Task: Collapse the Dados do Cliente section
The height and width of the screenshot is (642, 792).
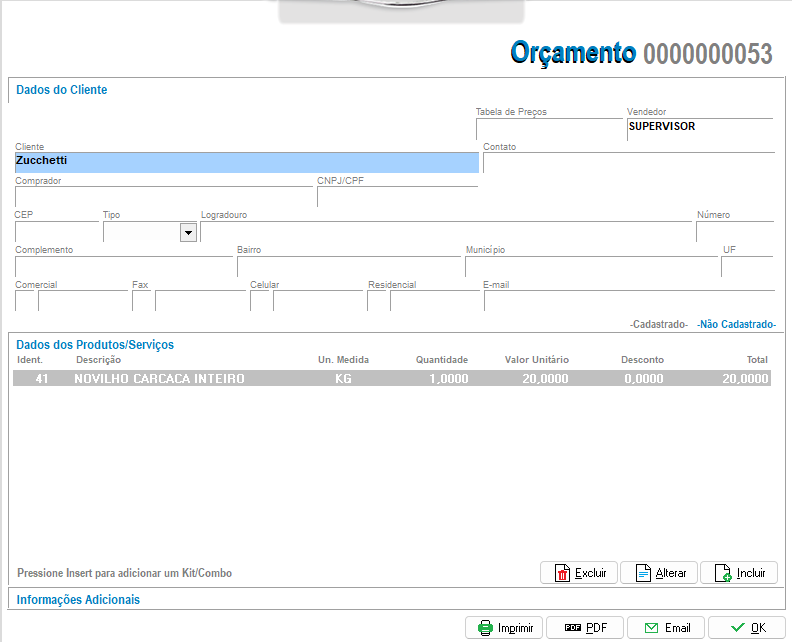Action: pyautogui.click(x=62, y=90)
